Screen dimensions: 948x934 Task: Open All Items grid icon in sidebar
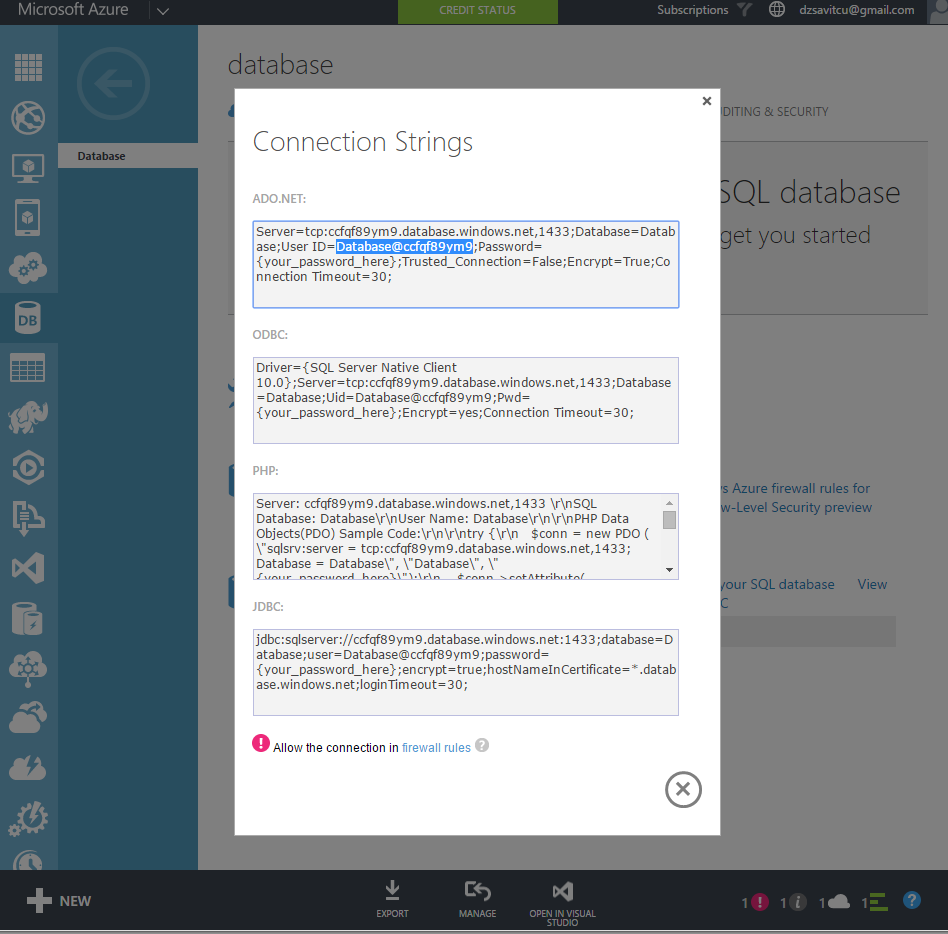point(28,67)
